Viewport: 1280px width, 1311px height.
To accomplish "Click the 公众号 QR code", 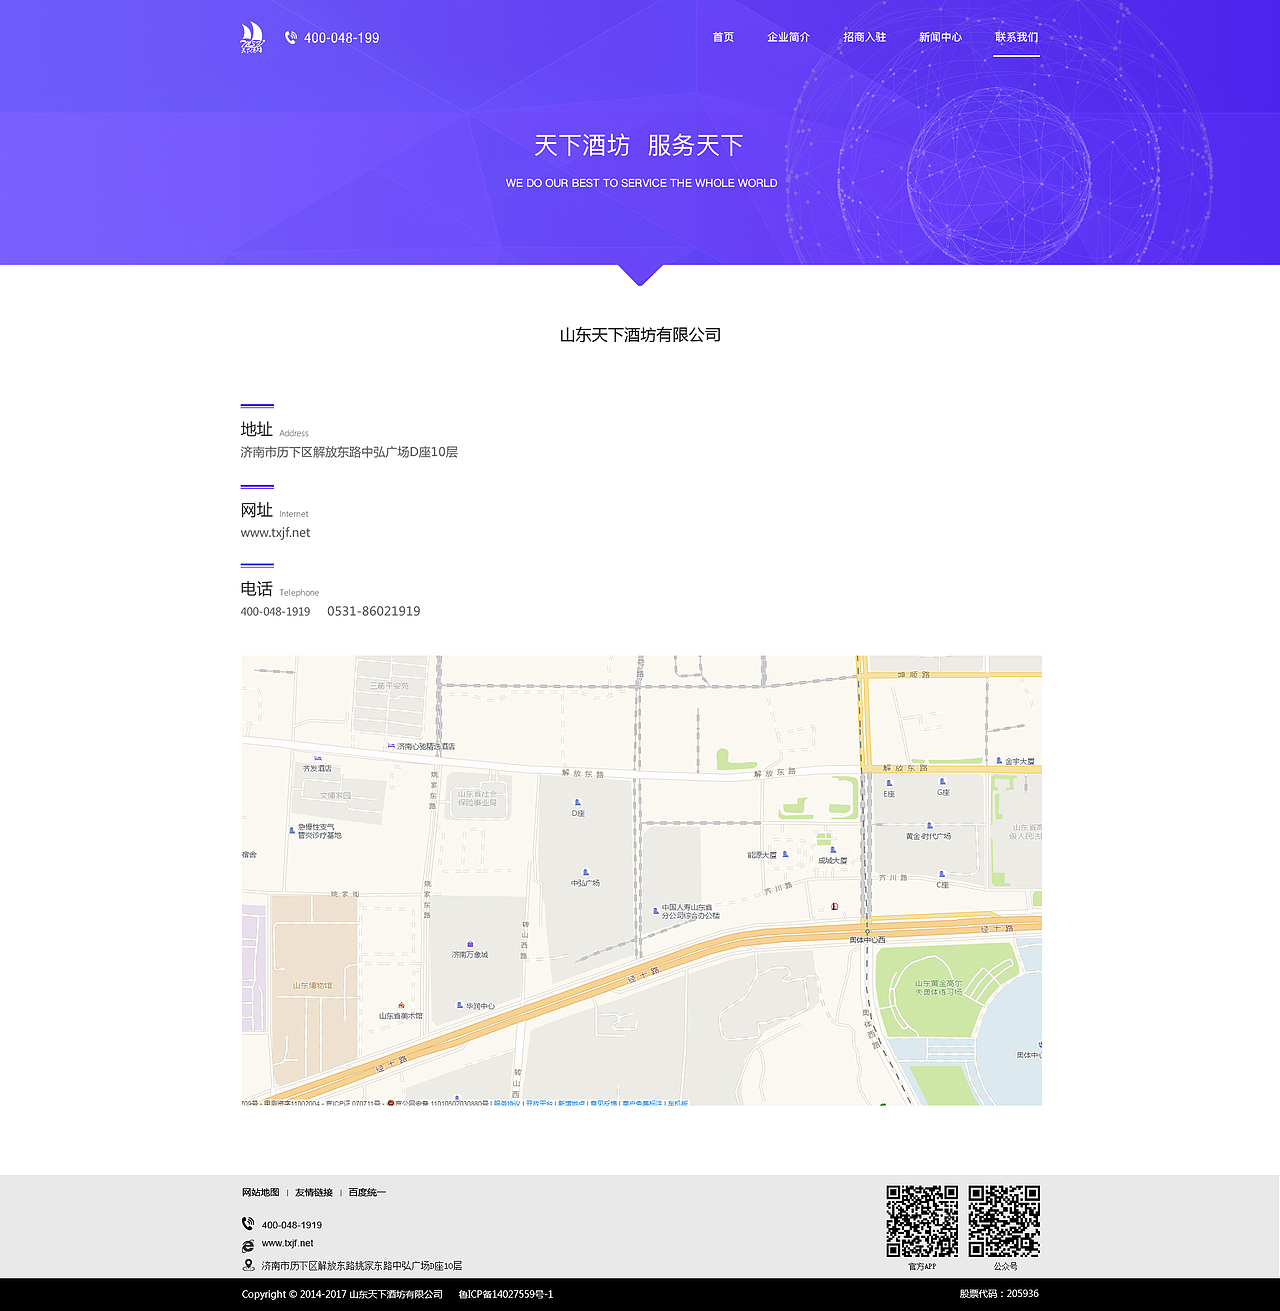I will pos(1005,1220).
